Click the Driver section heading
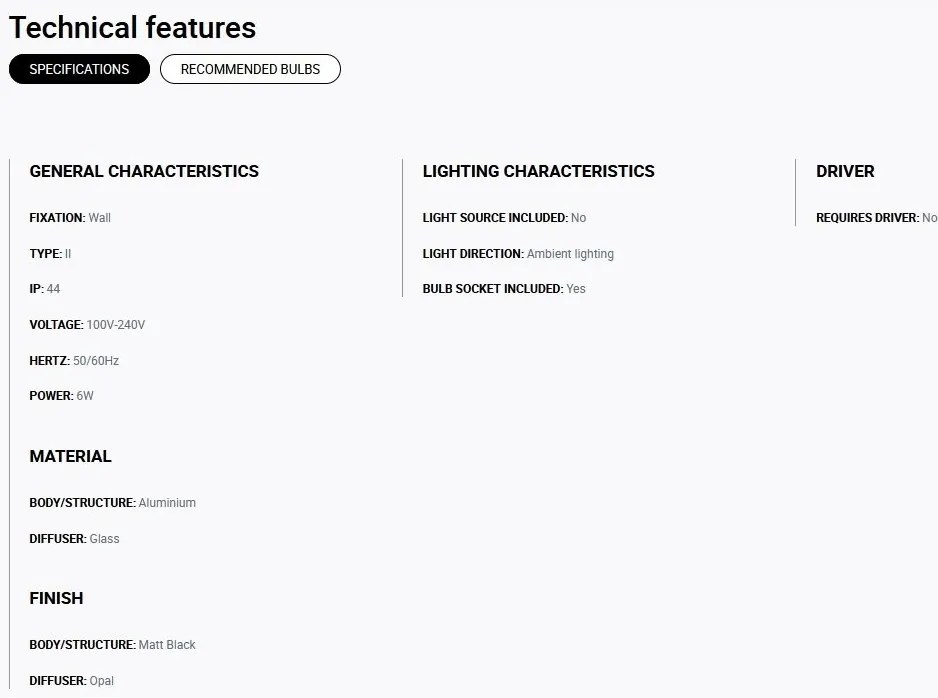This screenshot has width=938, height=698. tap(845, 172)
